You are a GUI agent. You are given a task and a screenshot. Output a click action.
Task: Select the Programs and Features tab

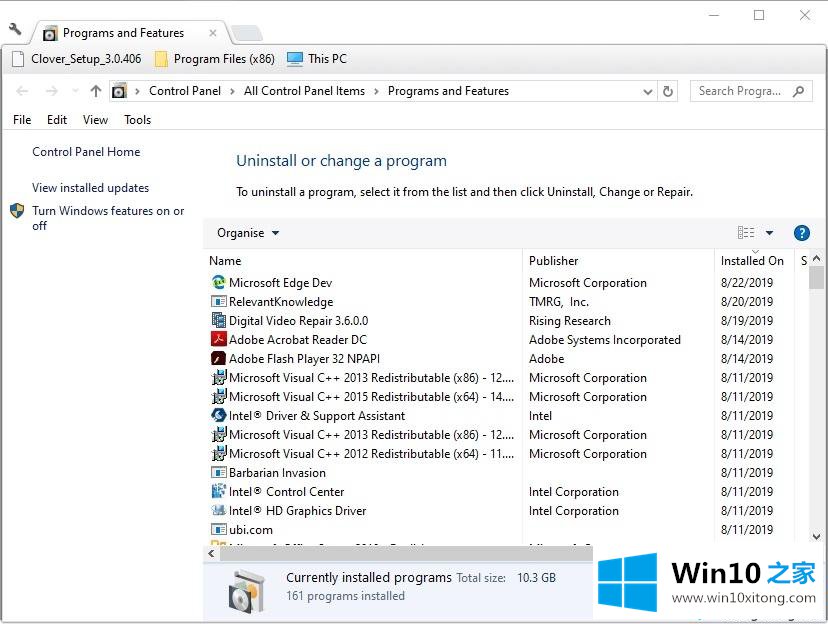[x=123, y=33]
